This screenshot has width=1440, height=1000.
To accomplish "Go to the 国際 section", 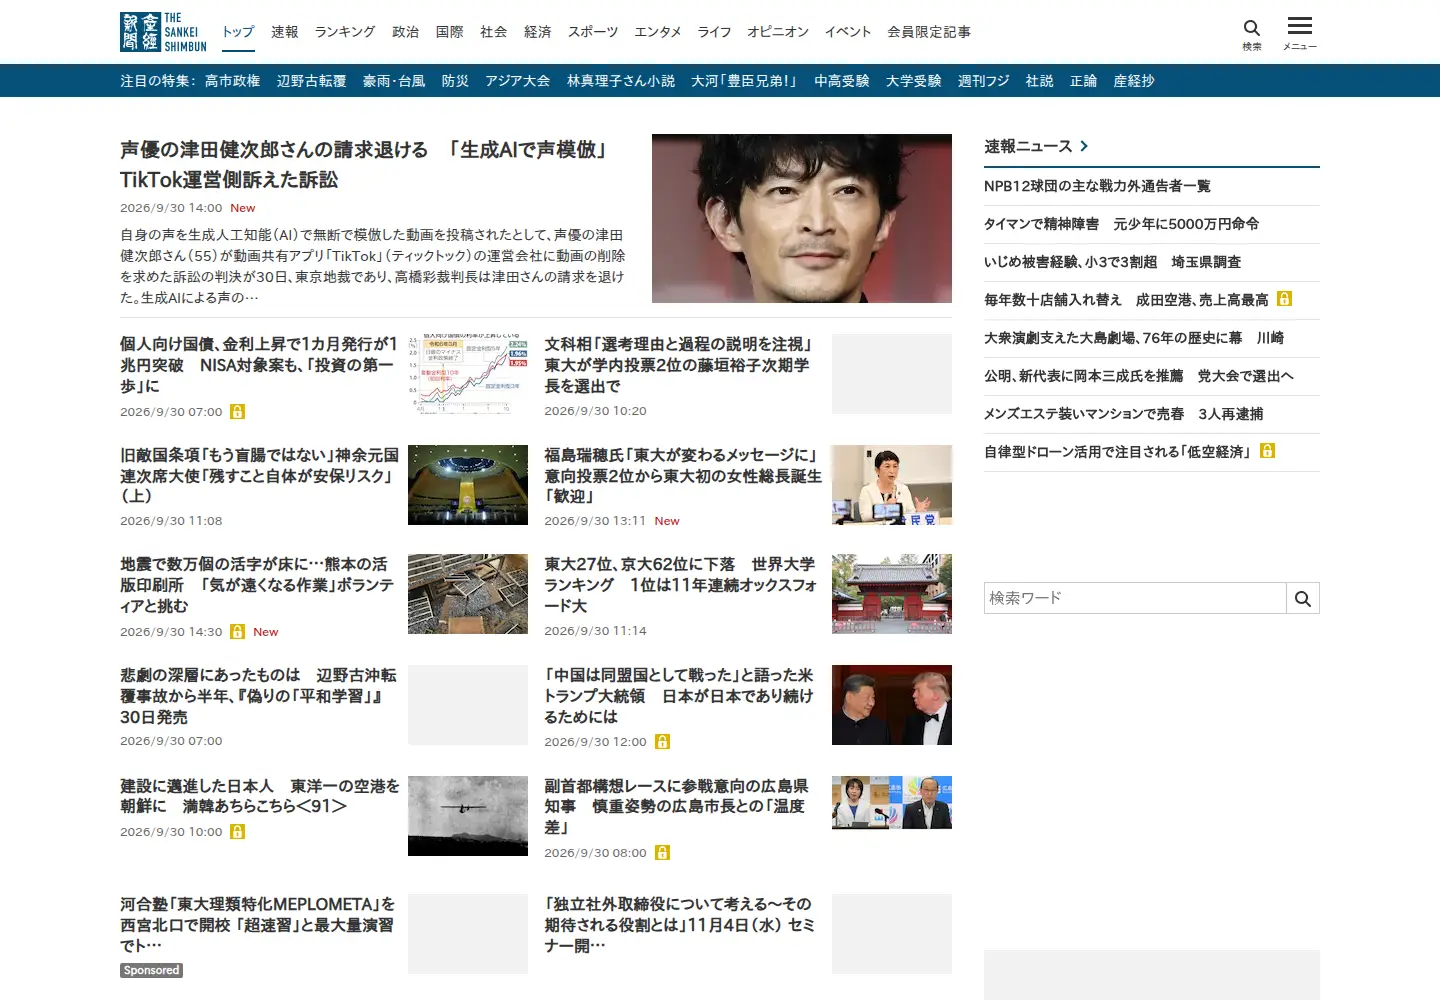I will [x=450, y=32].
